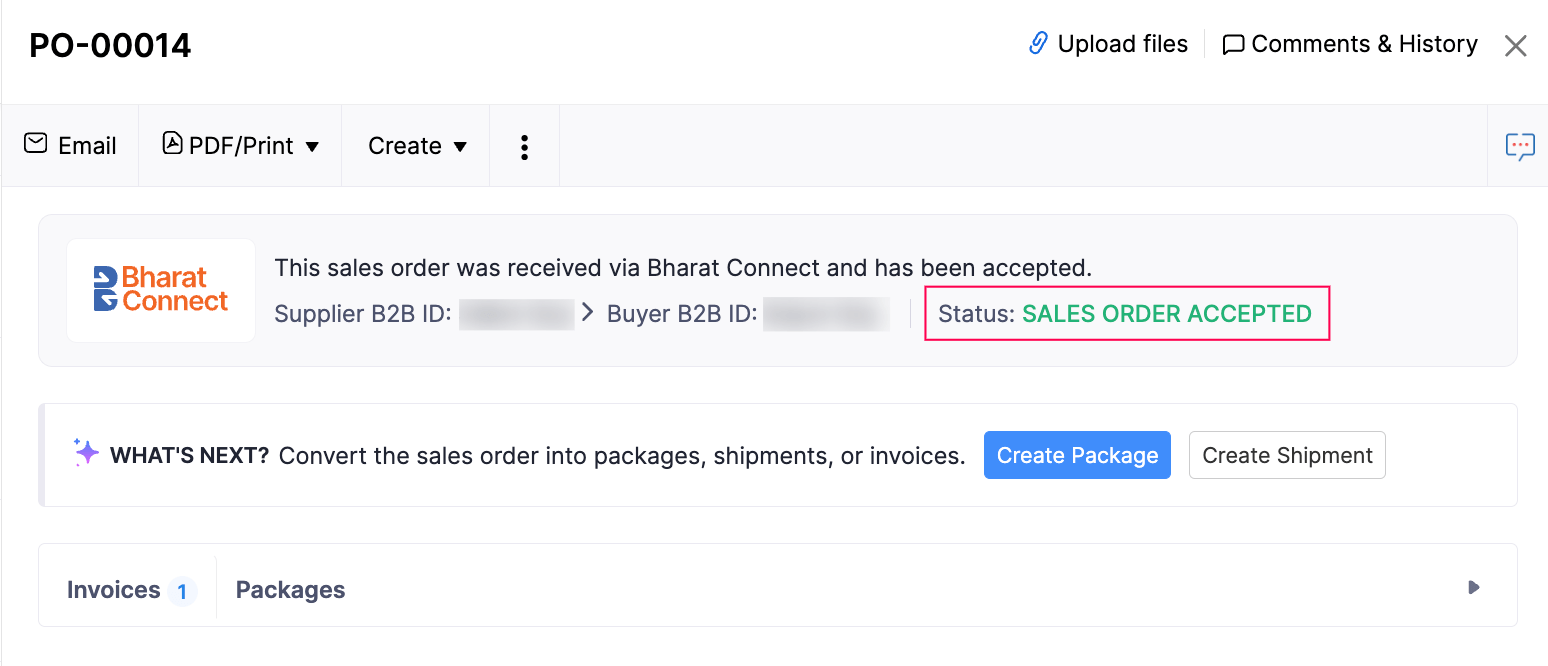Expand the Invoices panel using the right chevron
Screen dimensions: 1548x666
pos(1472,588)
